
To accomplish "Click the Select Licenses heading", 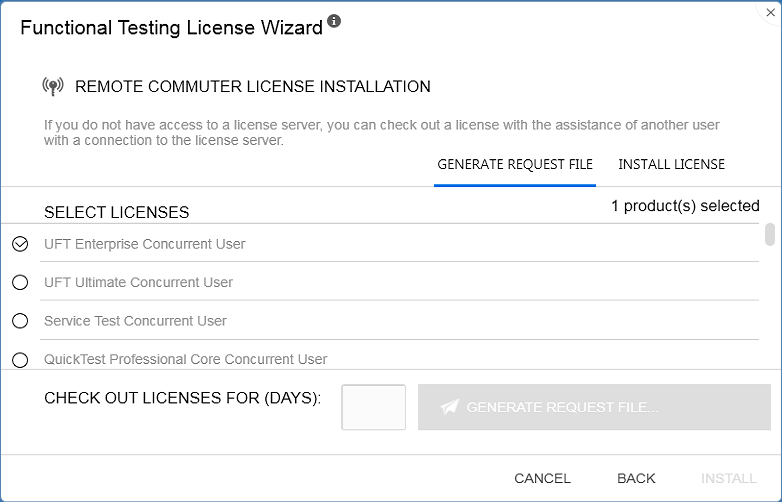I will tap(116, 212).
